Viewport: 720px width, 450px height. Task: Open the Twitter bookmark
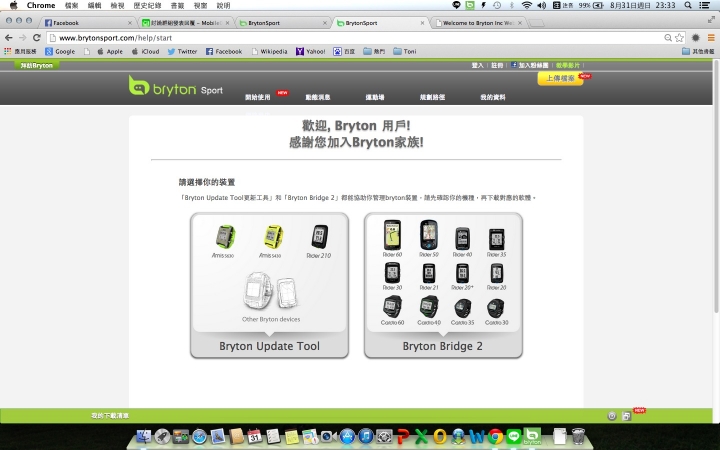point(182,51)
